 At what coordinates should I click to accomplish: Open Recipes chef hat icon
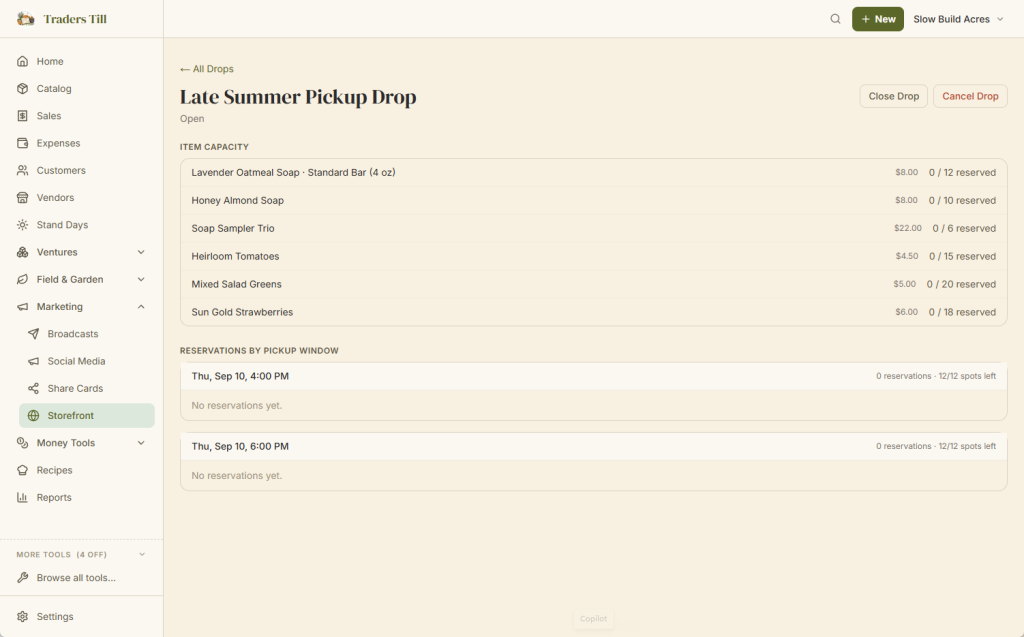point(22,470)
